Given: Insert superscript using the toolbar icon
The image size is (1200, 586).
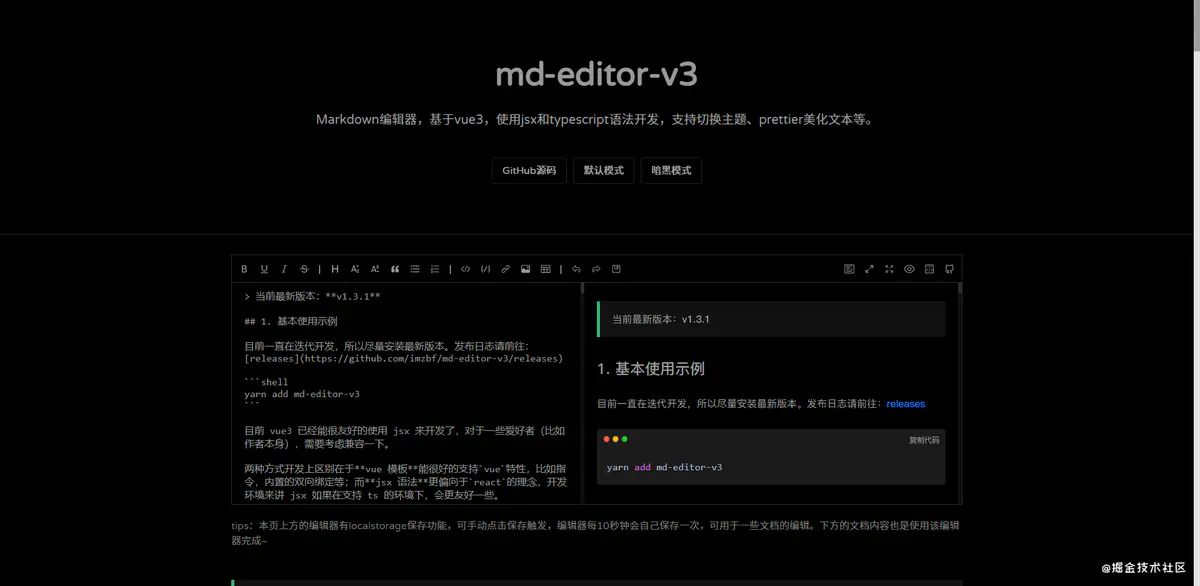Looking at the screenshot, I should pos(375,269).
